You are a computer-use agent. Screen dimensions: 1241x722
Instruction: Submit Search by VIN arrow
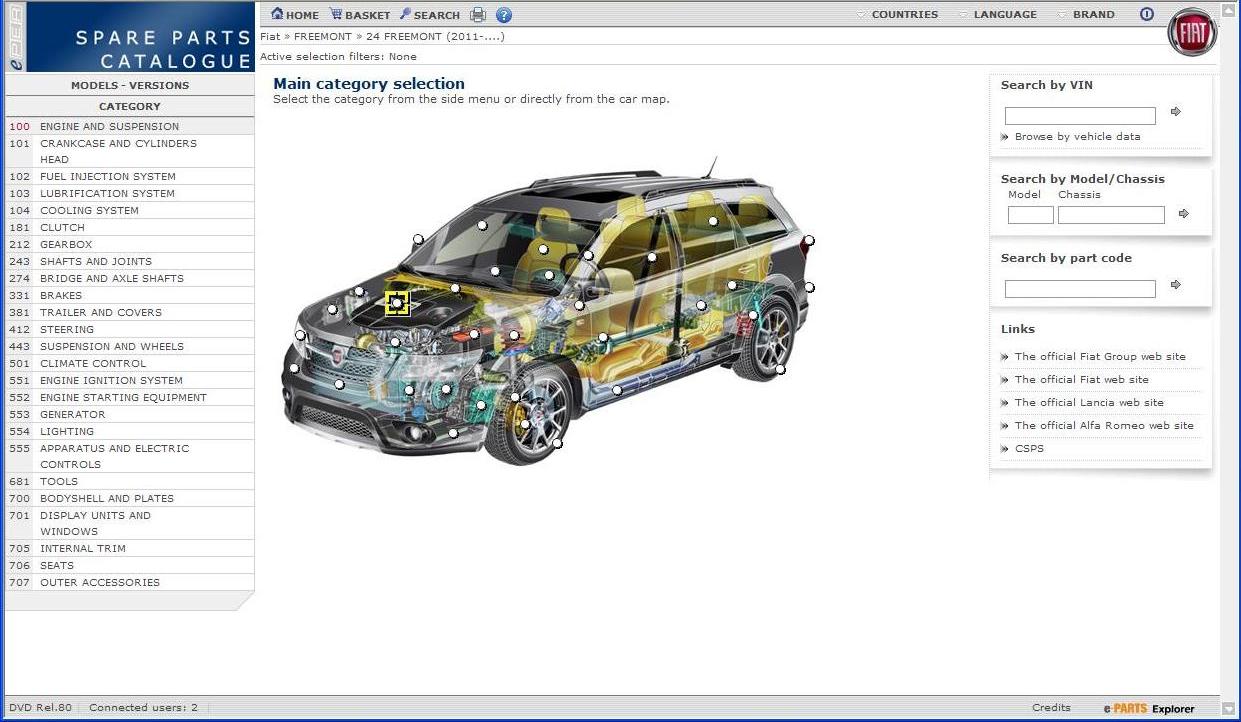1176,112
